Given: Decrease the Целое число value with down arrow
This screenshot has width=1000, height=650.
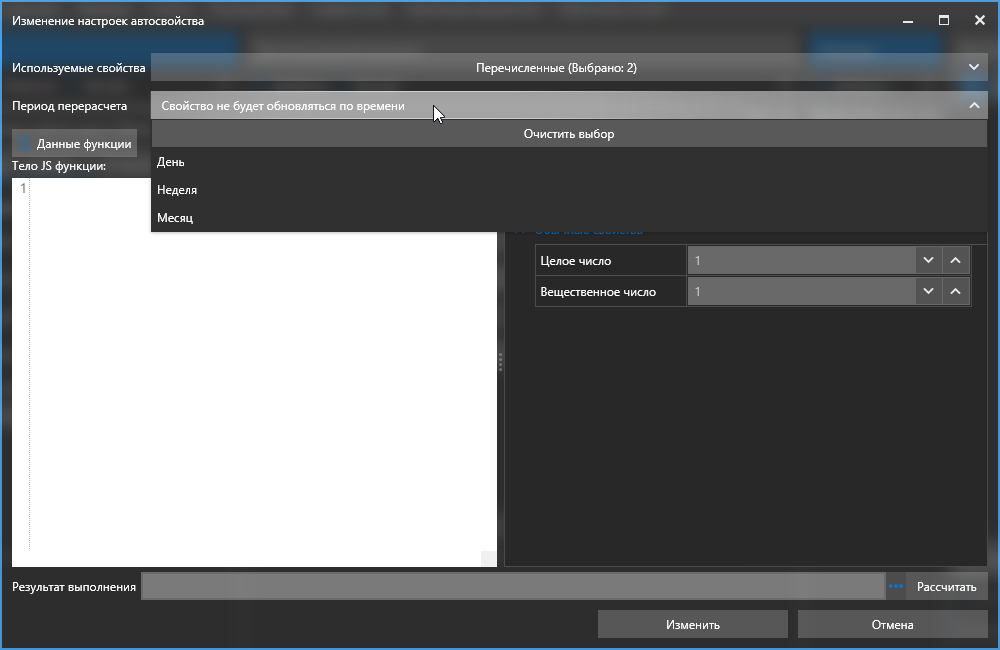Looking at the screenshot, I should [928, 261].
